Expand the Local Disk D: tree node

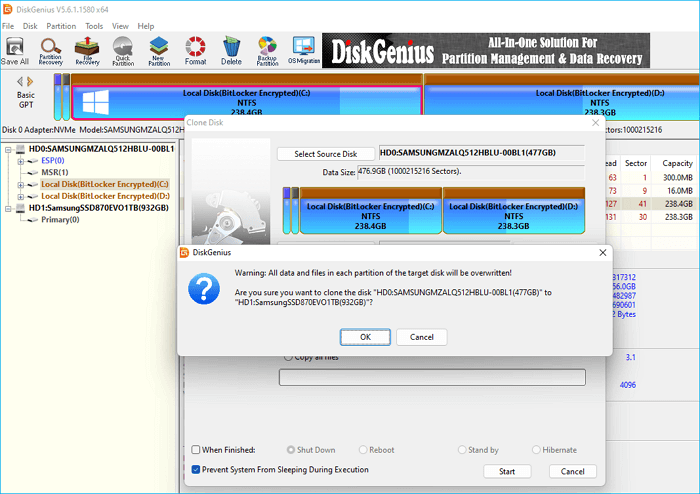pos(21,196)
